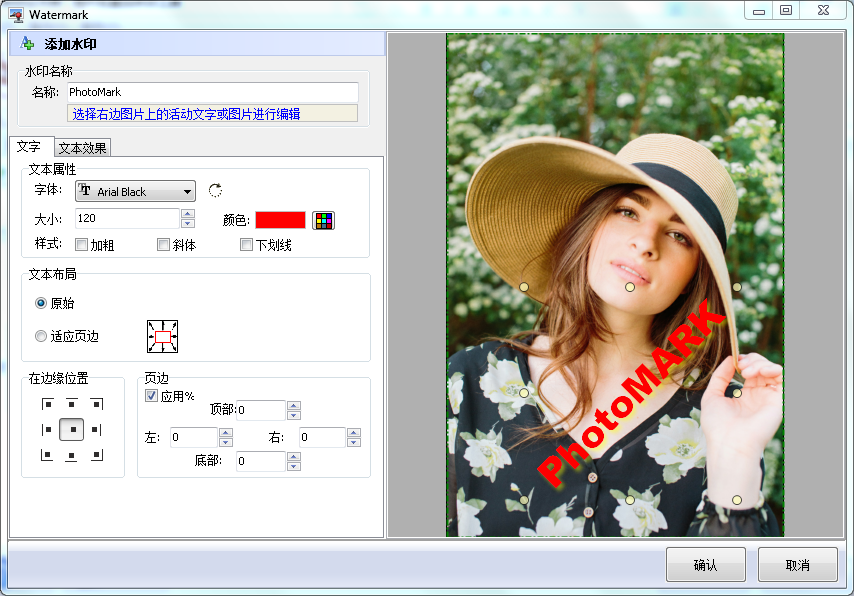This screenshot has height=596, width=854.
Task: Select center position anchor
Action: tap(72, 430)
